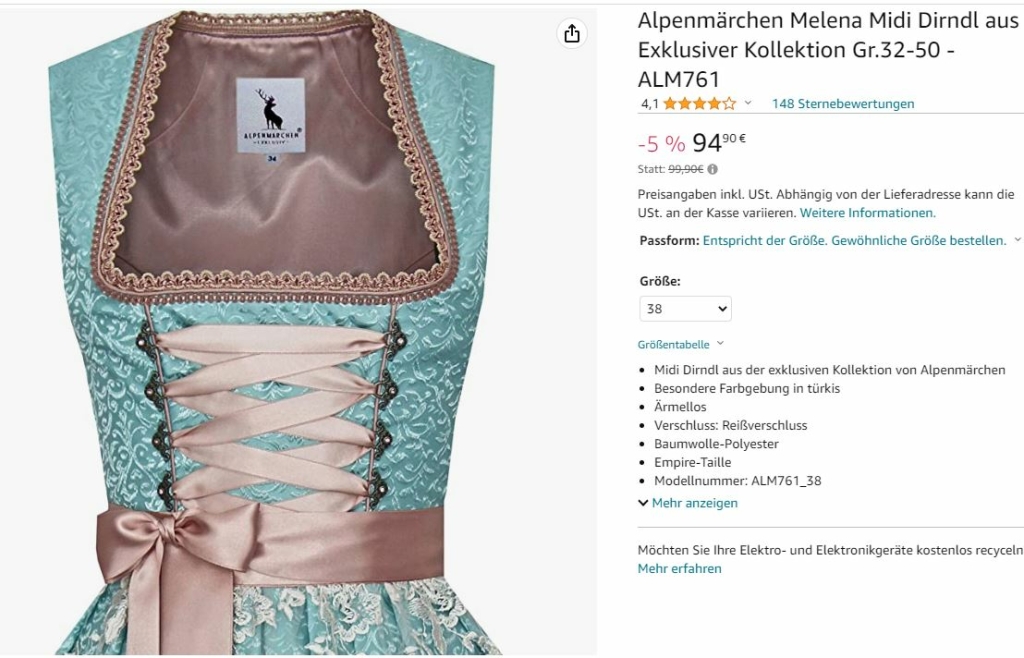Viewport: 1024px width, 658px height.
Task: Click the share icon on product image
Action: tap(571, 33)
